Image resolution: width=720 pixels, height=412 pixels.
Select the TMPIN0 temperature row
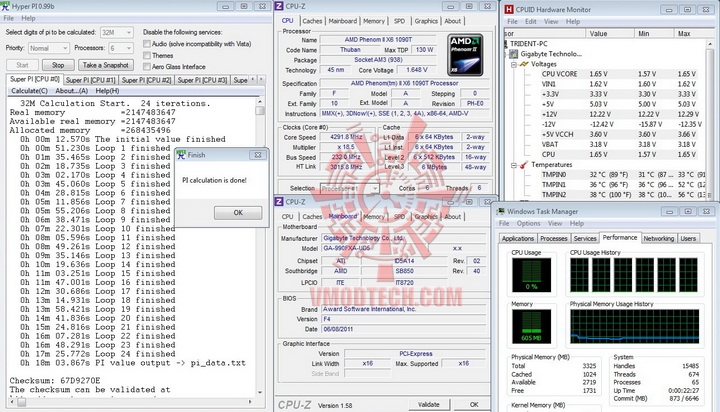pos(622,175)
